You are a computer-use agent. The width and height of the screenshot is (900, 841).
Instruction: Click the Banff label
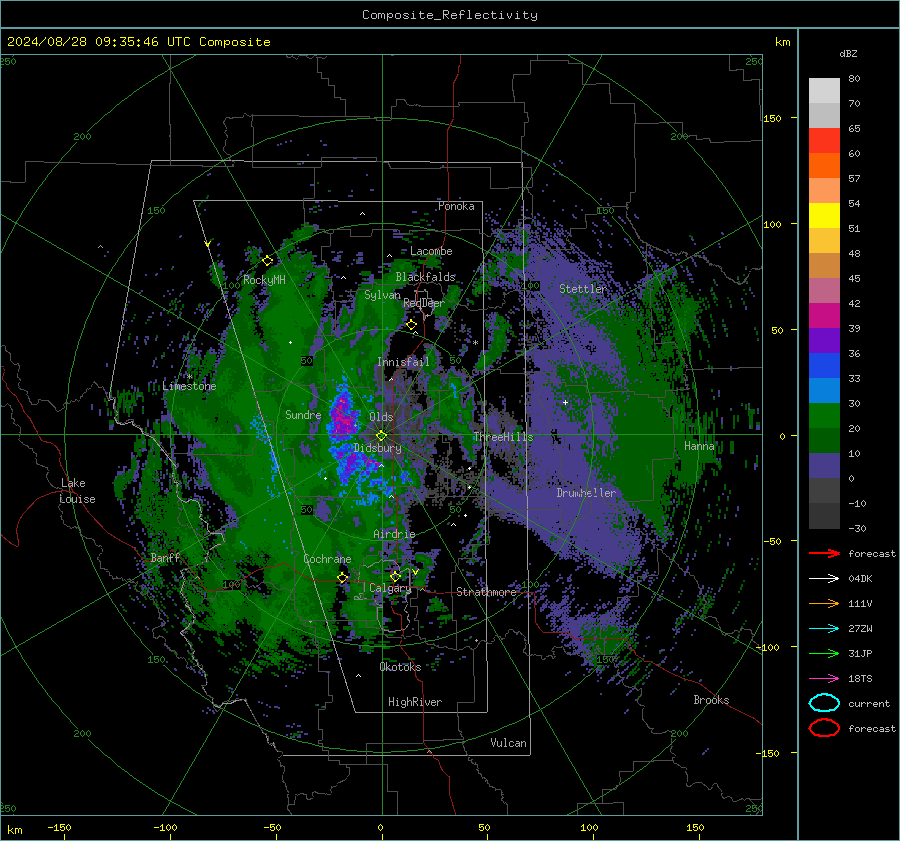(165, 557)
